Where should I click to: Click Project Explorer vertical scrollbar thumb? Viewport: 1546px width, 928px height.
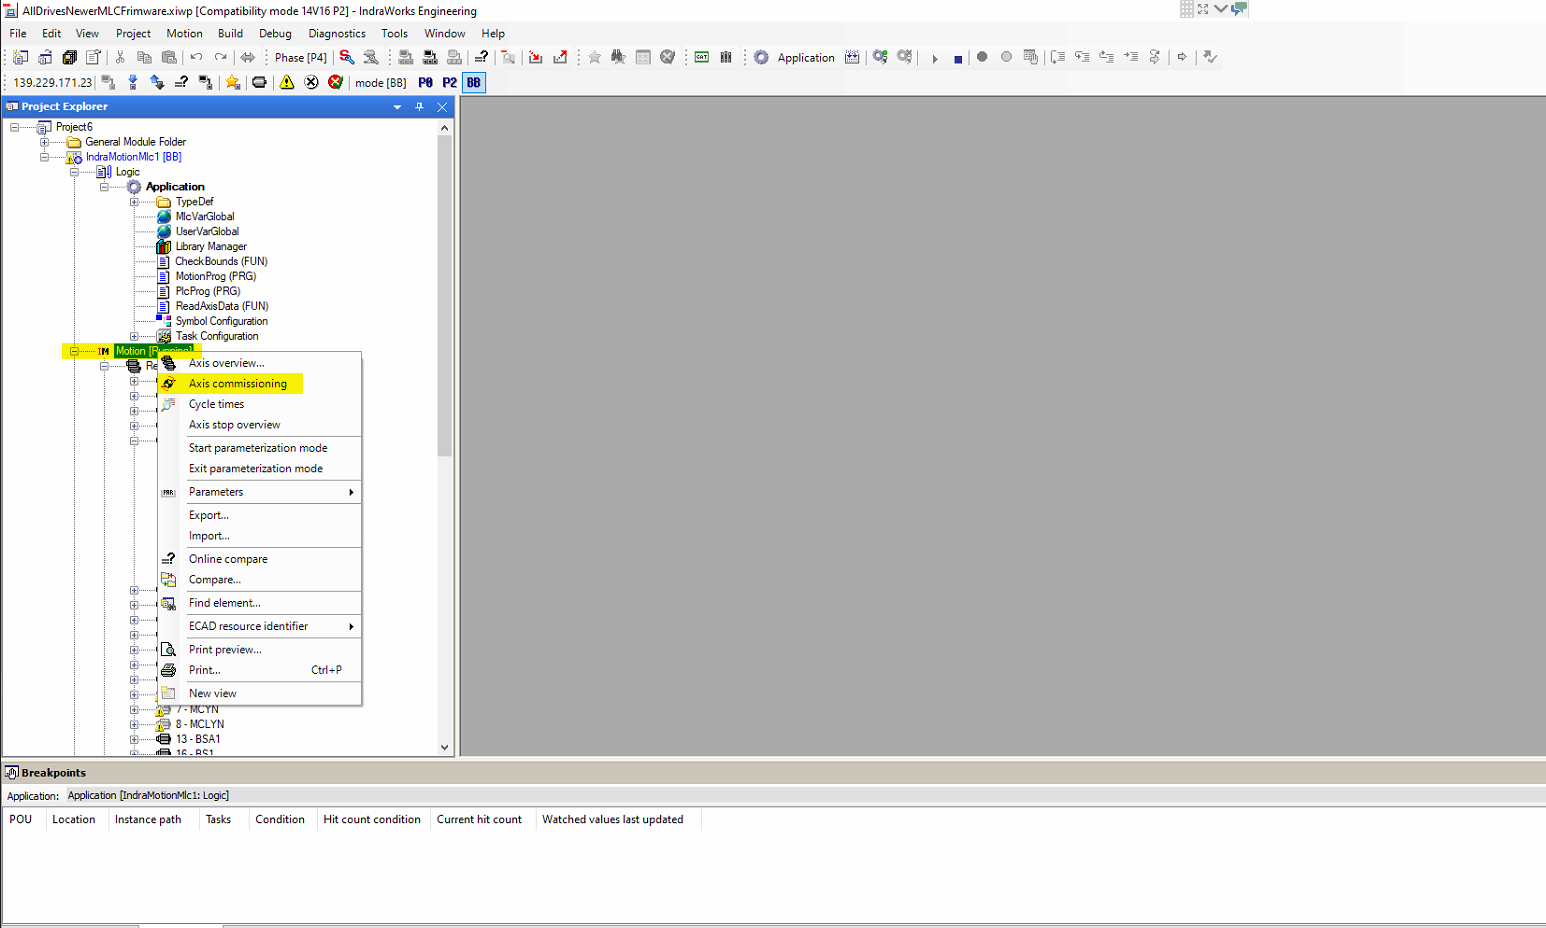445,296
